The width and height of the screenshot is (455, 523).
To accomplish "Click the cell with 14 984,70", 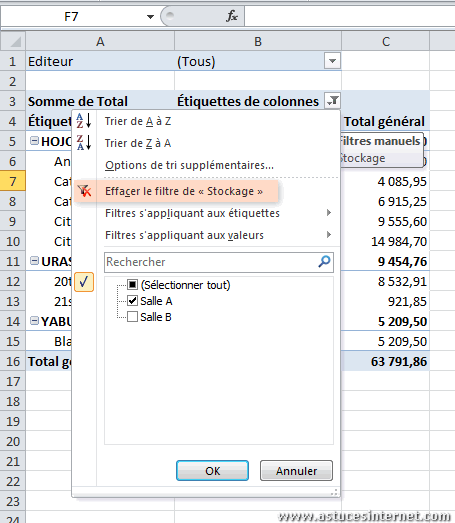I will tap(386, 241).
